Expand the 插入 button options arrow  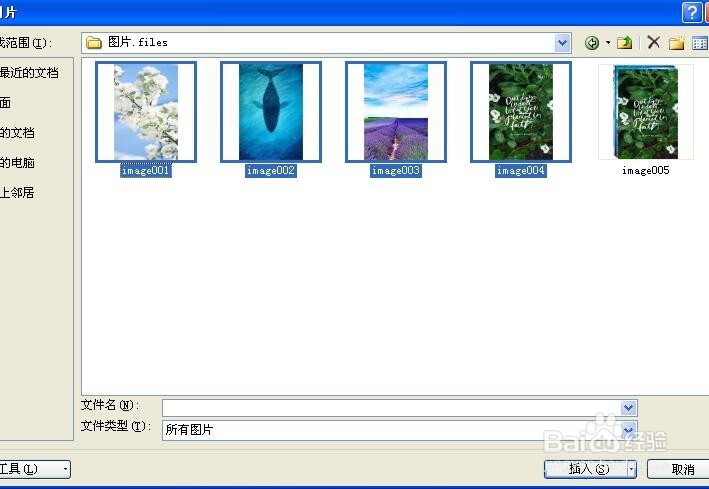632,469
